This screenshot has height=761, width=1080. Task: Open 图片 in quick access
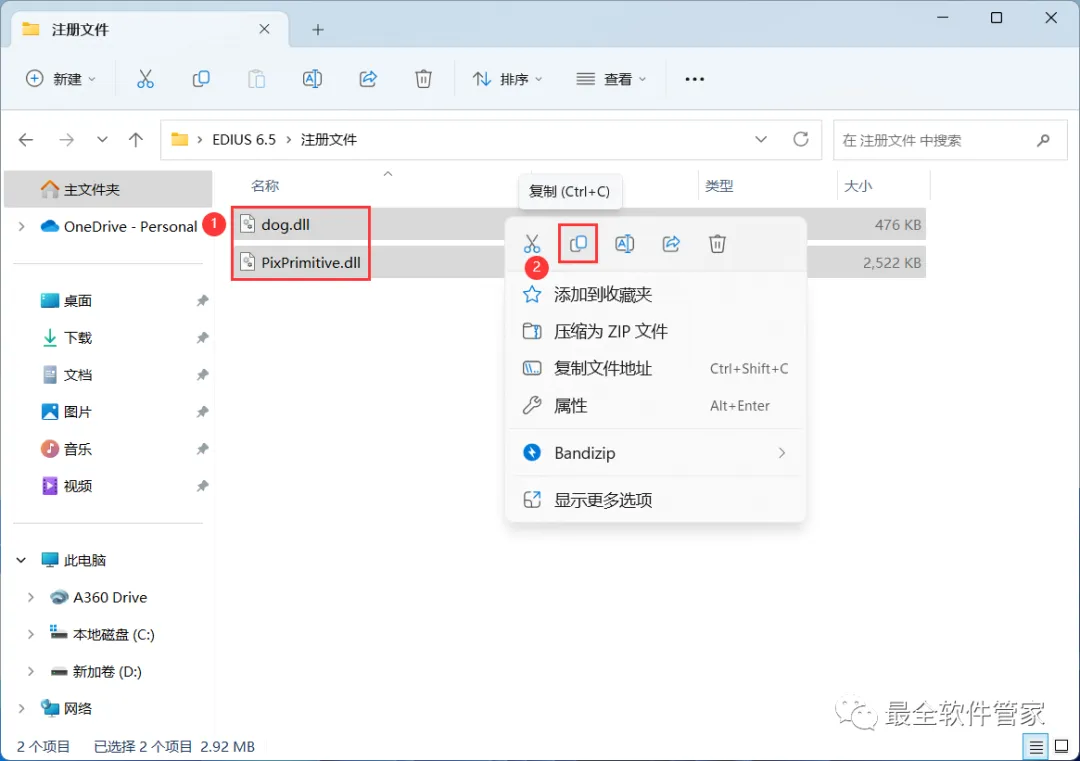click(77, 413)
